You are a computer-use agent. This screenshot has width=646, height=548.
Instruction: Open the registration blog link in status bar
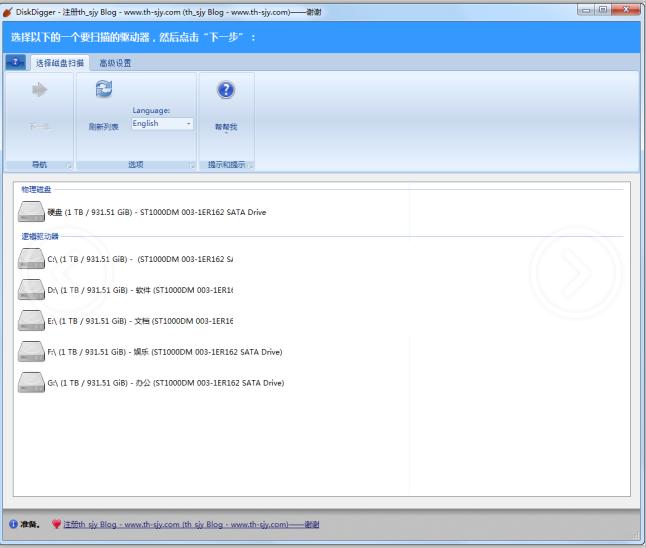(190, 524)
